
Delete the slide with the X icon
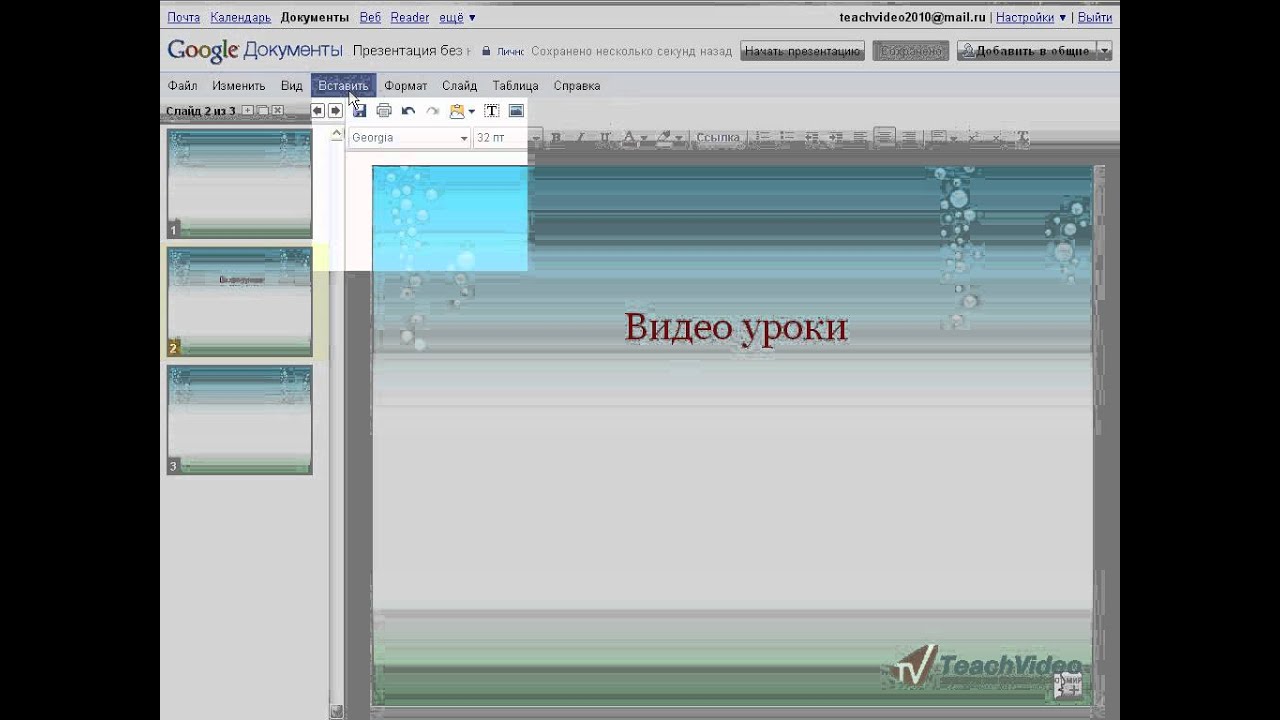click(278, 111)
